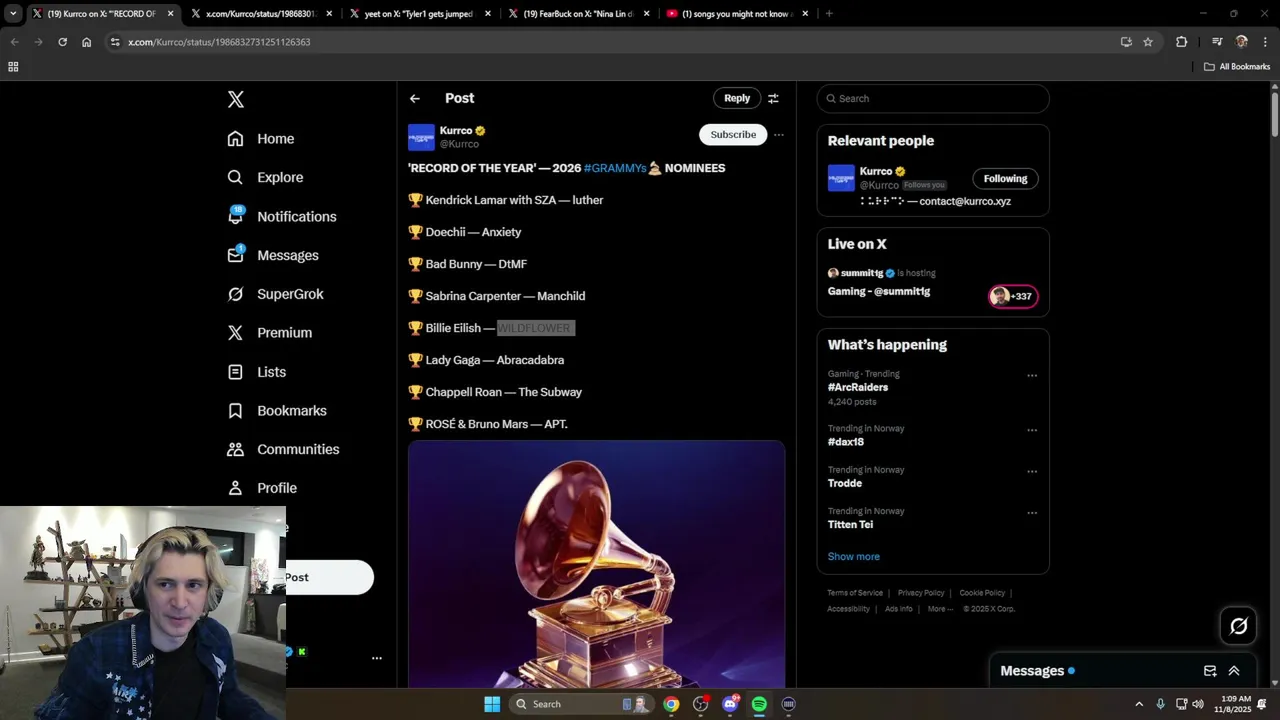Open the tab search dropdown

pos(13,14)
